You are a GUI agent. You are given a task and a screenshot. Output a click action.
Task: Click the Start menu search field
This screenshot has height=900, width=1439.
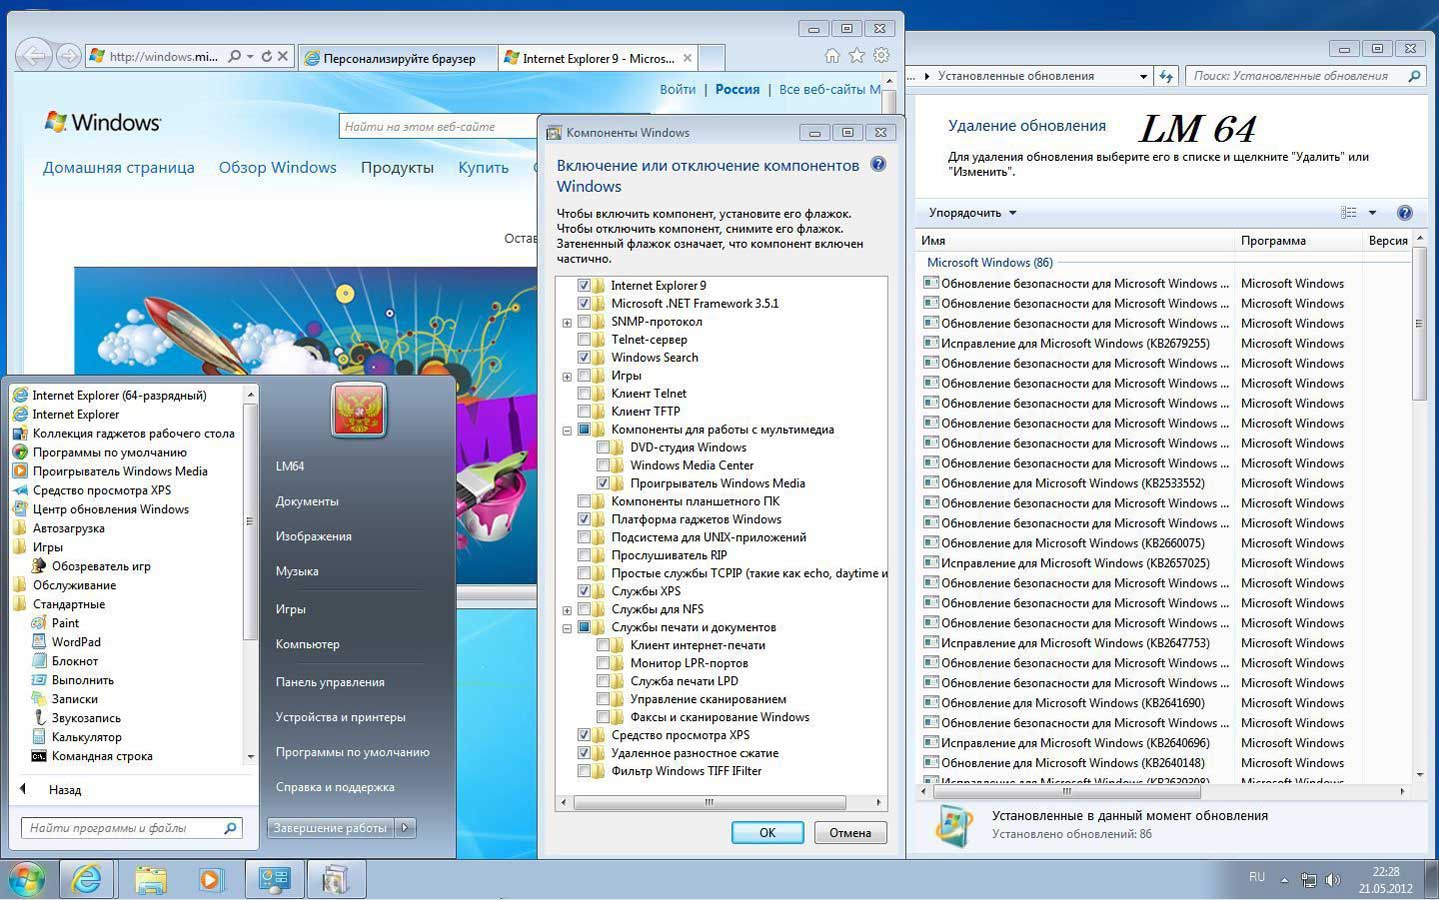pyautogui.click(x=120, y=828)
